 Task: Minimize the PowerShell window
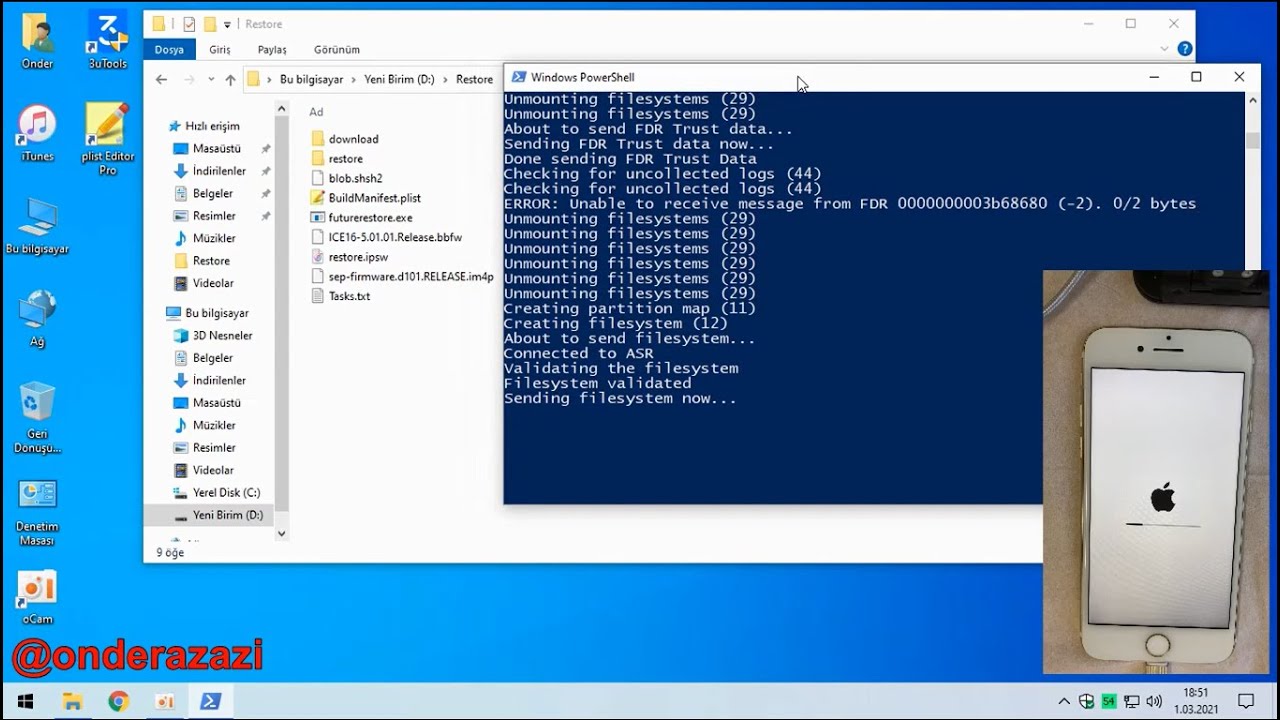click(1153, 77)
